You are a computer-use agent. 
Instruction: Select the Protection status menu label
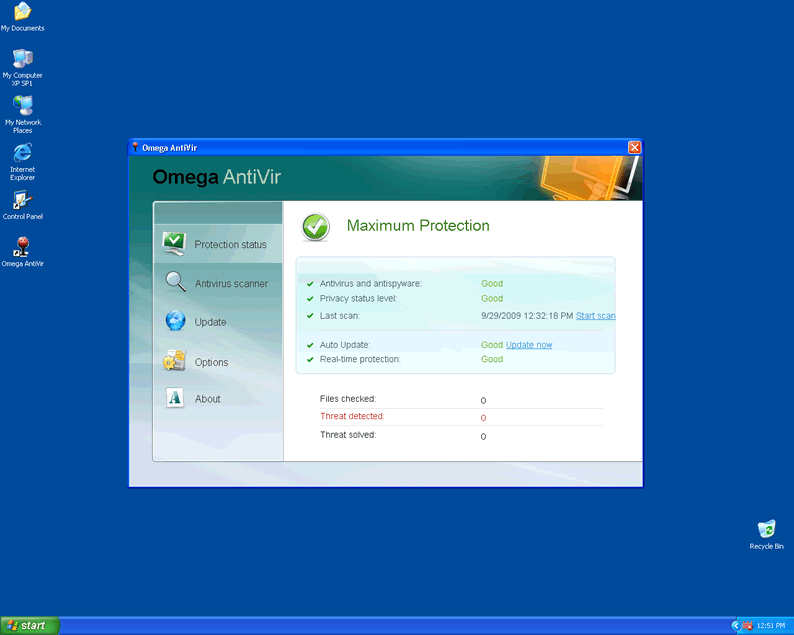point(230,245)
